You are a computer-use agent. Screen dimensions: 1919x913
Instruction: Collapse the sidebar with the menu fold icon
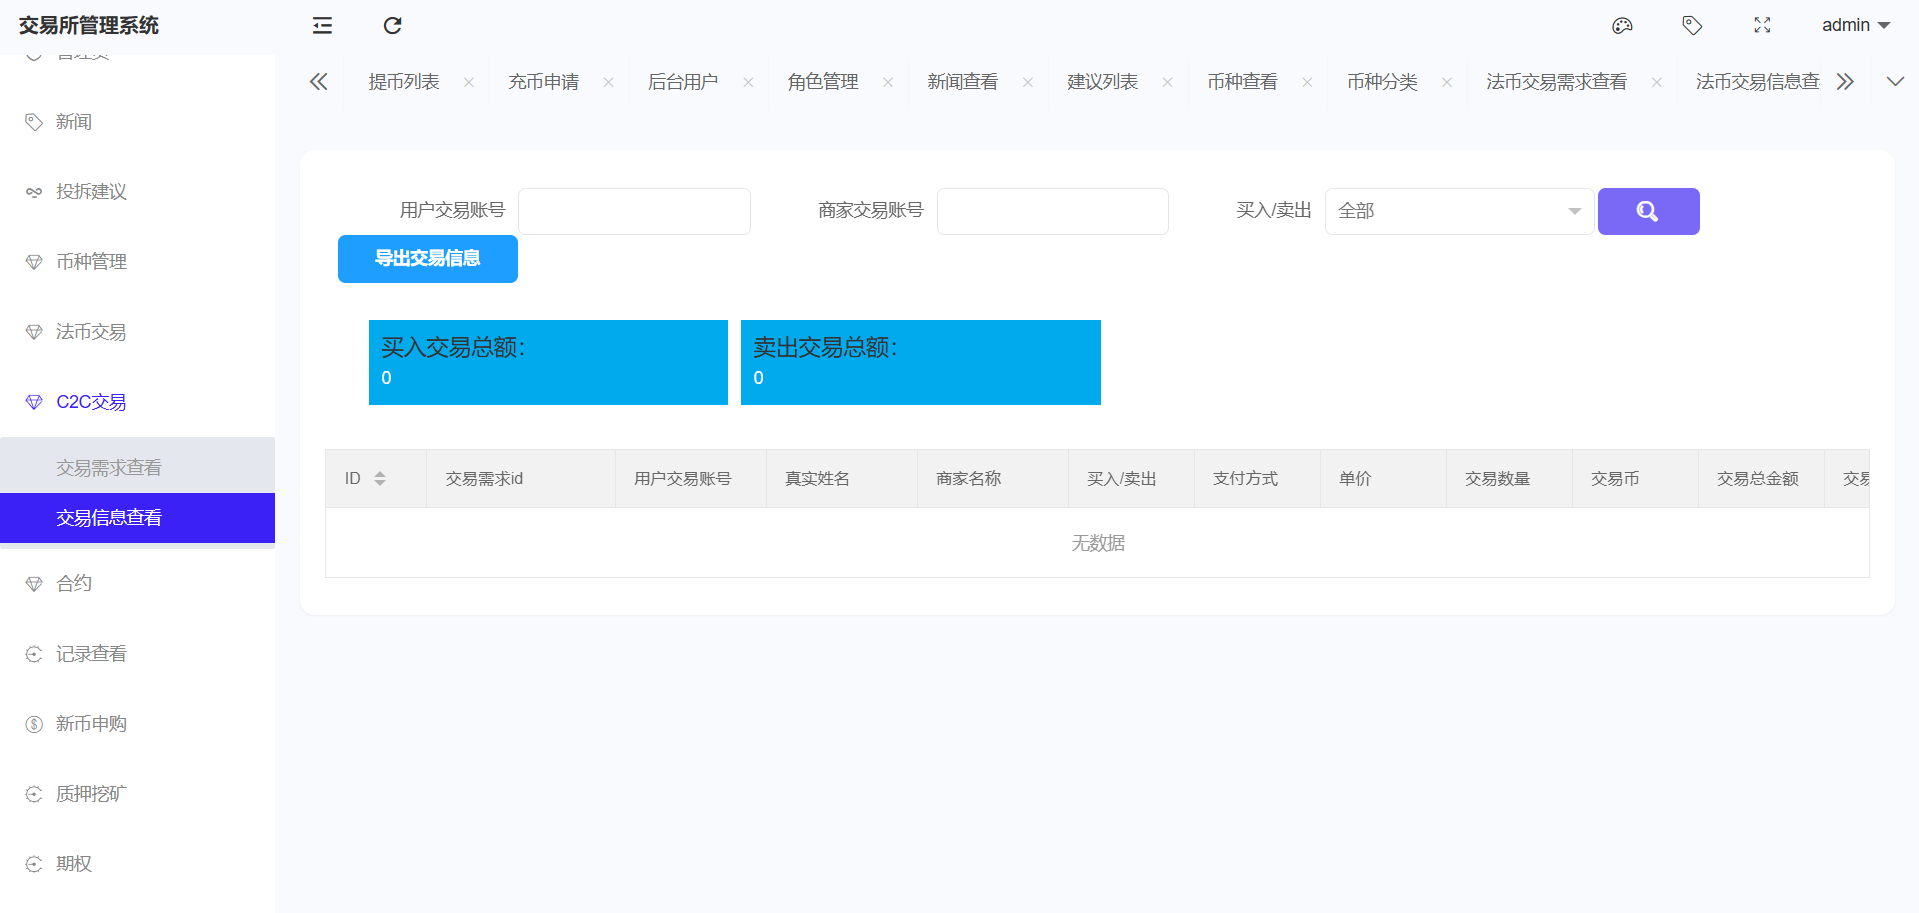coord(322,26)
